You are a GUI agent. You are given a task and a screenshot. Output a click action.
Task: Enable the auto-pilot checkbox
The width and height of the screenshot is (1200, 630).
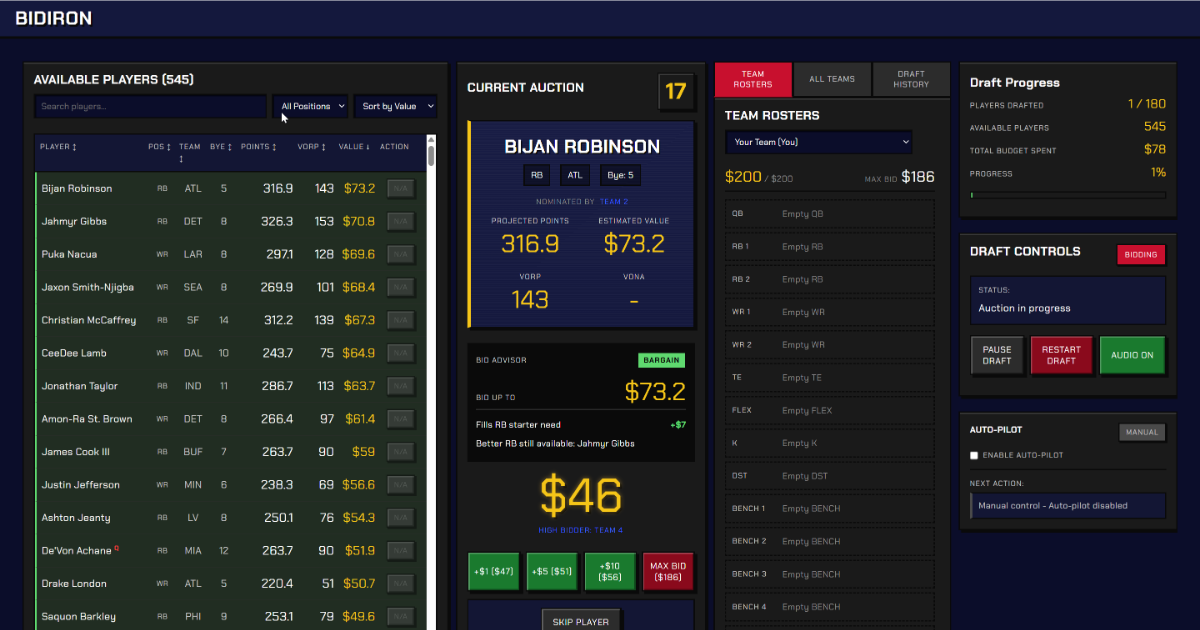(974, 455)
